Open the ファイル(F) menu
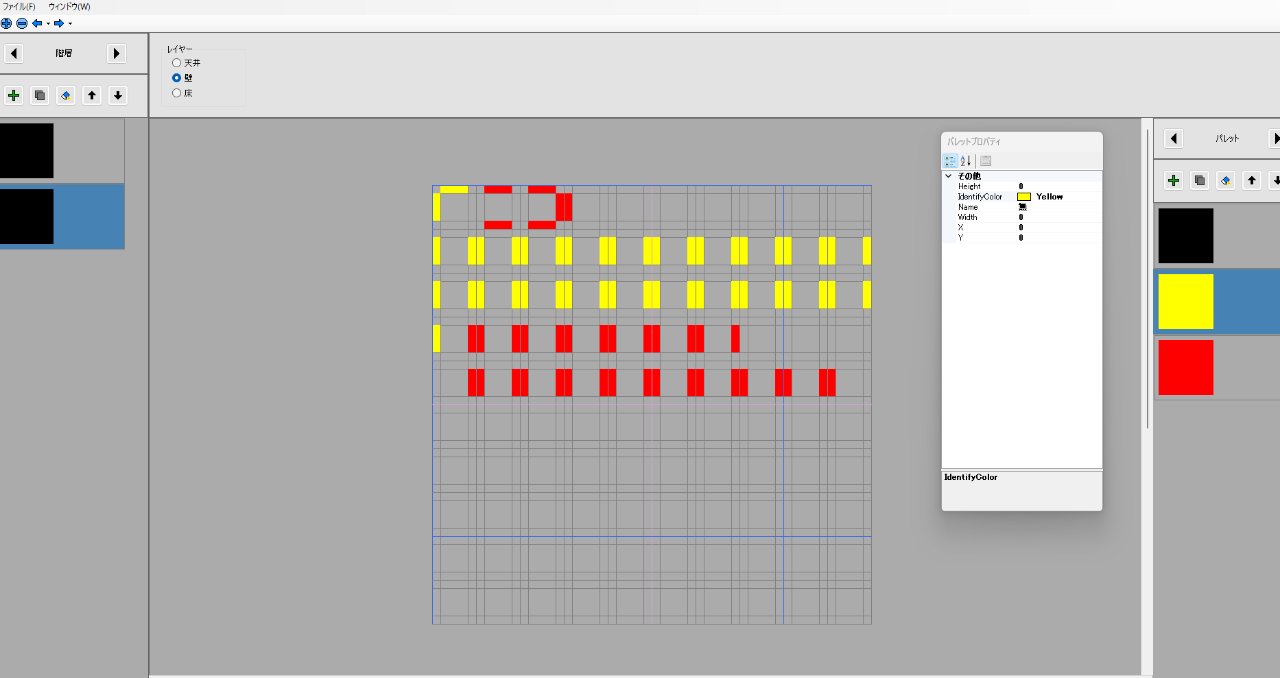The image size is (1280, 678). coord(18,6)
